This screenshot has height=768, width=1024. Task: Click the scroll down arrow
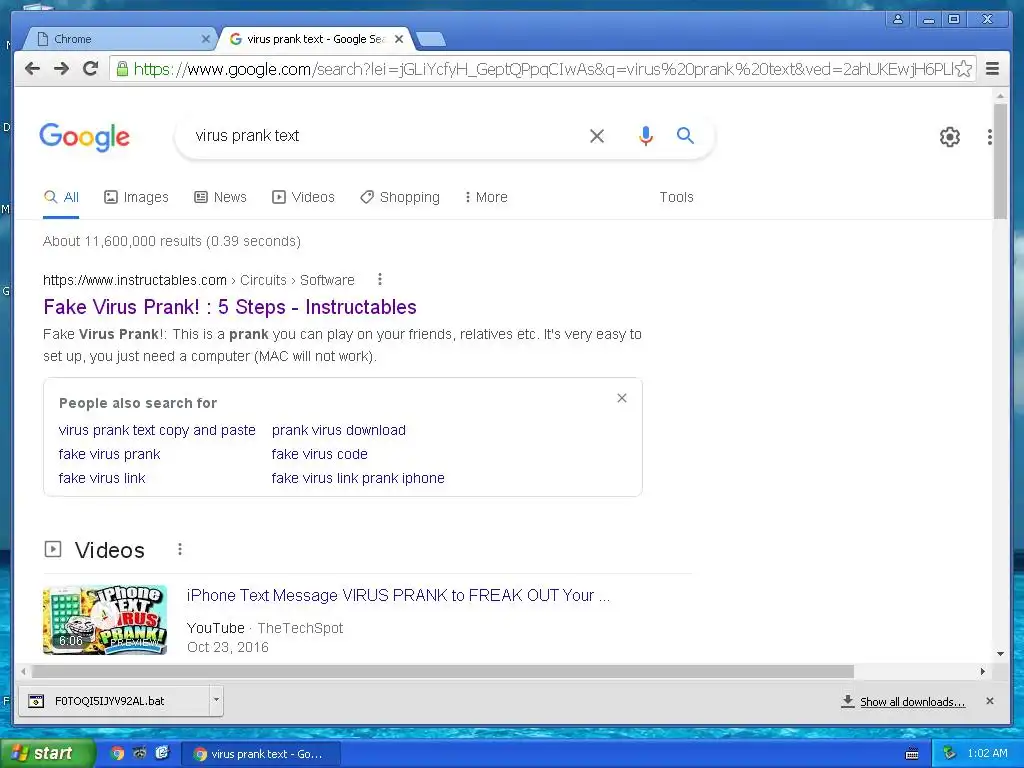point(1000,654)
